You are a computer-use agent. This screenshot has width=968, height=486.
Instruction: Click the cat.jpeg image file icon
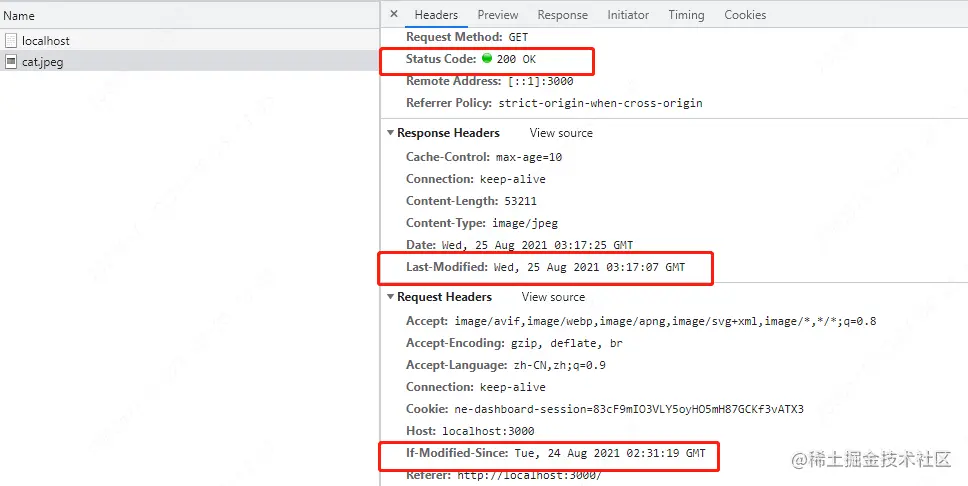[10, 62]
